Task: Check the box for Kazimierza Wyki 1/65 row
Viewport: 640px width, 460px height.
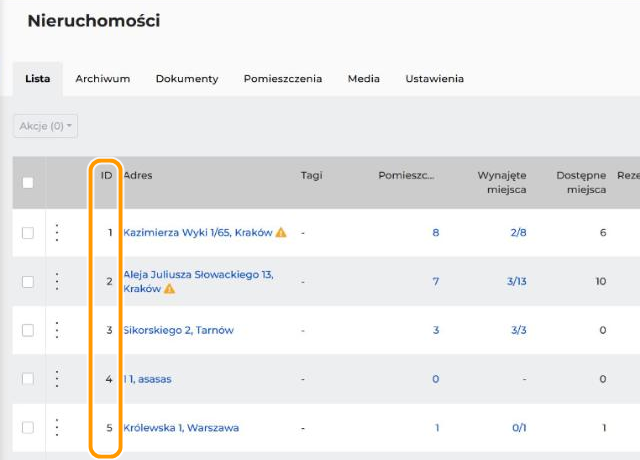Action: click(28, 233)
